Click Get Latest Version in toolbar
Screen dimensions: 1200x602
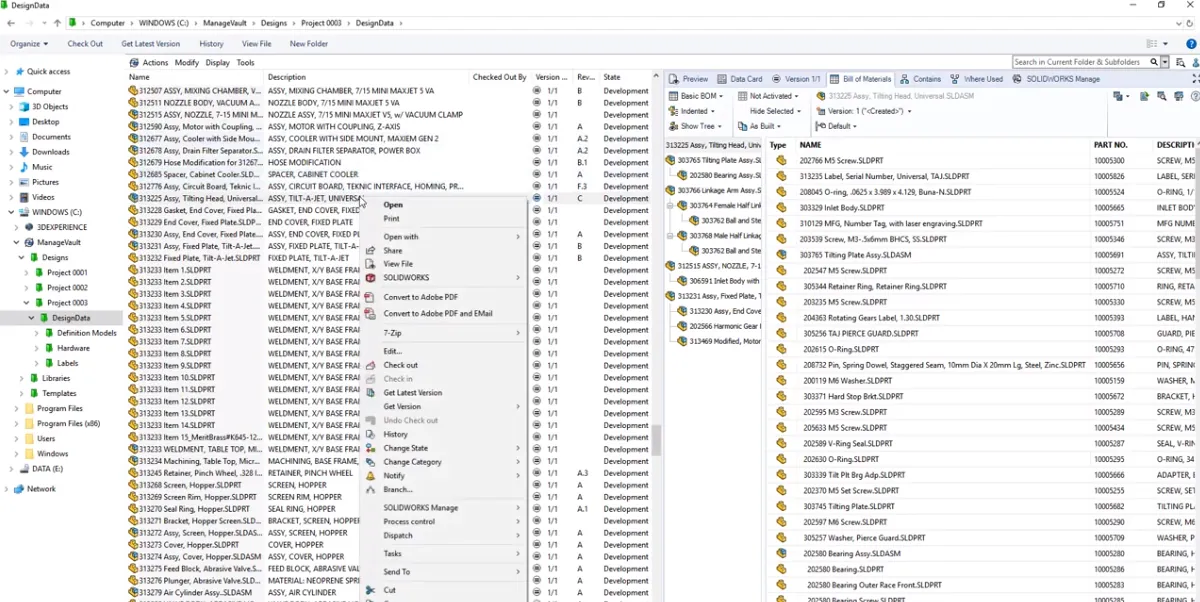point(151,44)
